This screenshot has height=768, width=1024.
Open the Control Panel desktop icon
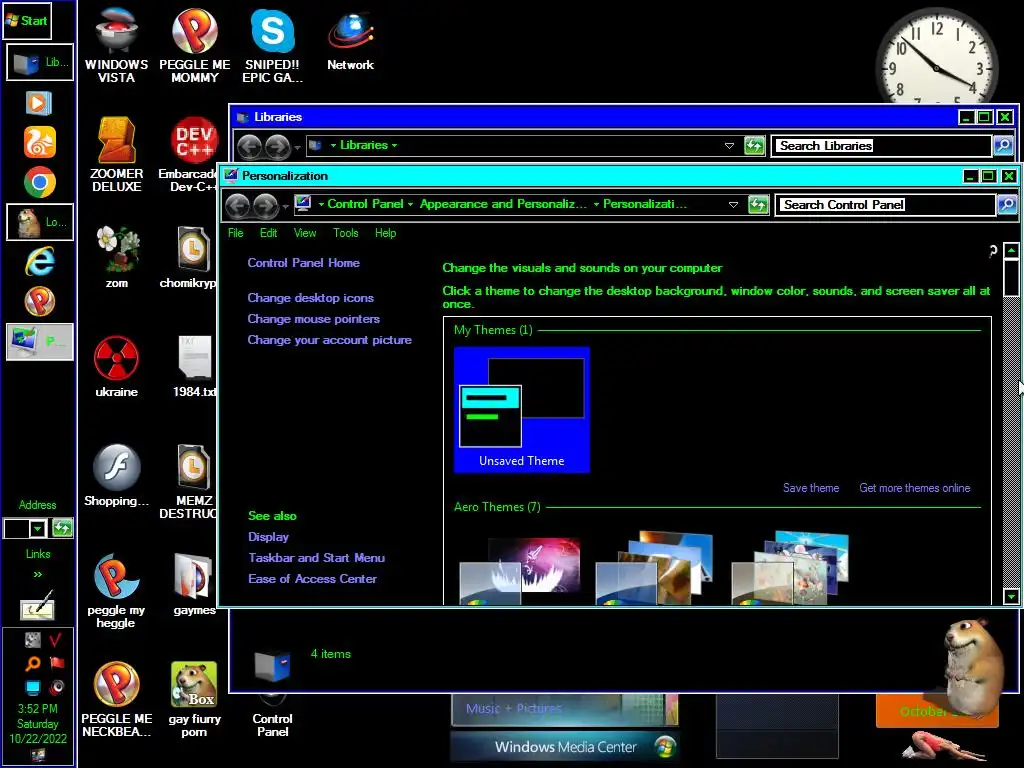272,718
